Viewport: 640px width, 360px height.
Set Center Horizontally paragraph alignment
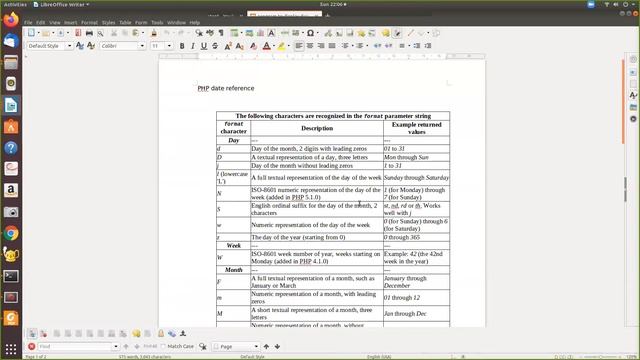[310, 46]
